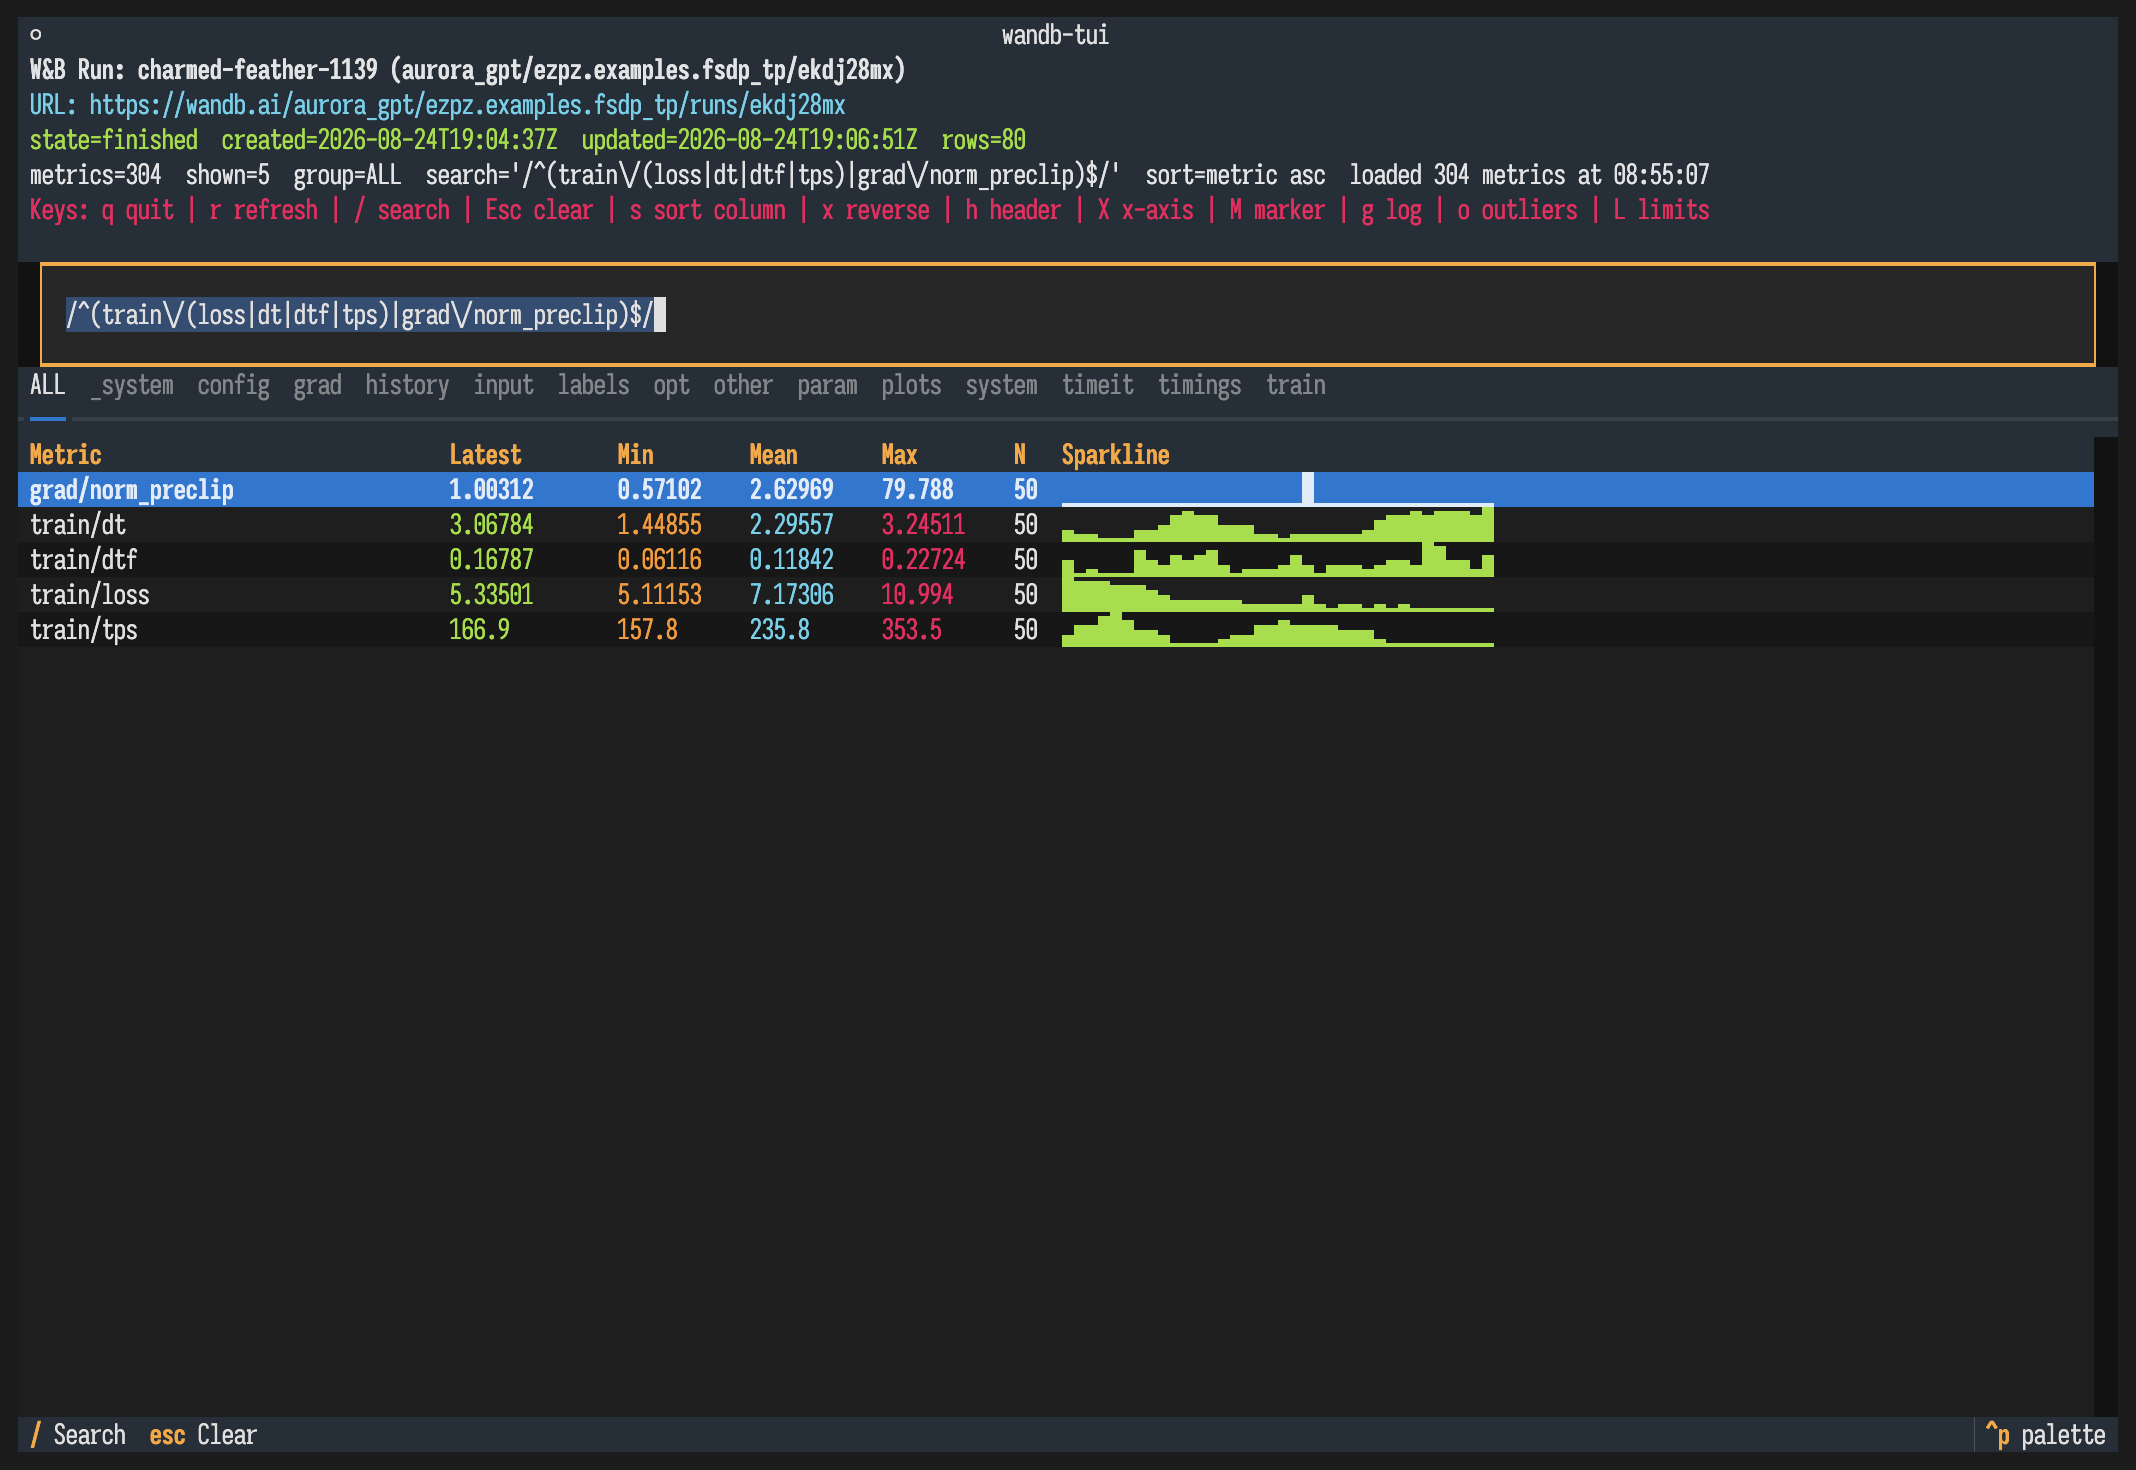Sort by the Min column header

(636, 455)
